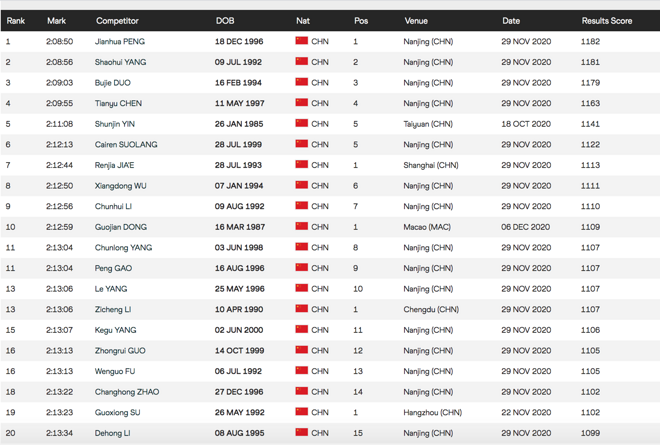This screenshot has width=660, height=445.
Task: Click competitor name Guoxiong SU
Action: tap(117, 412)
